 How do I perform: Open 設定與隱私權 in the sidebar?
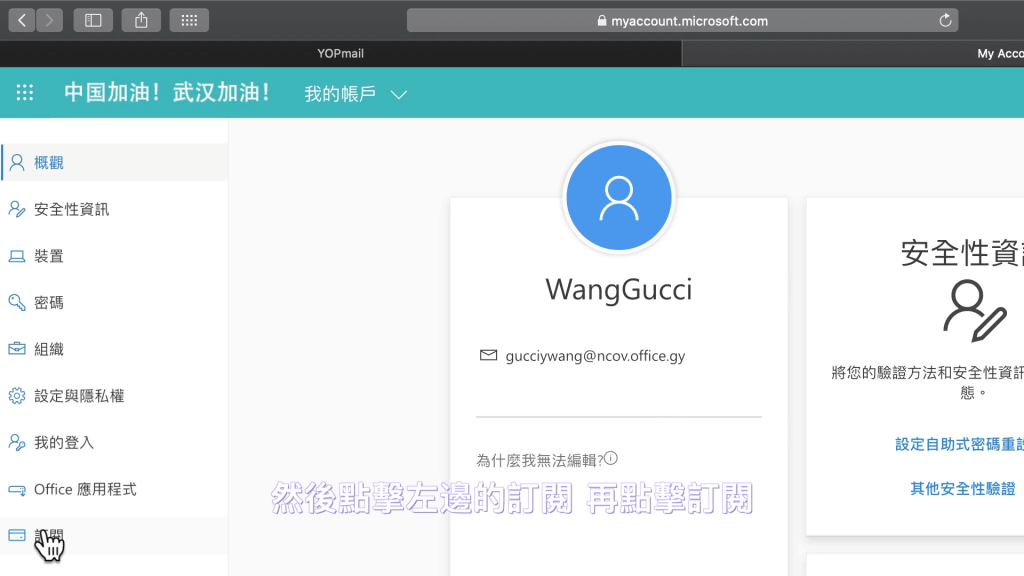click(x=114, y=396)
